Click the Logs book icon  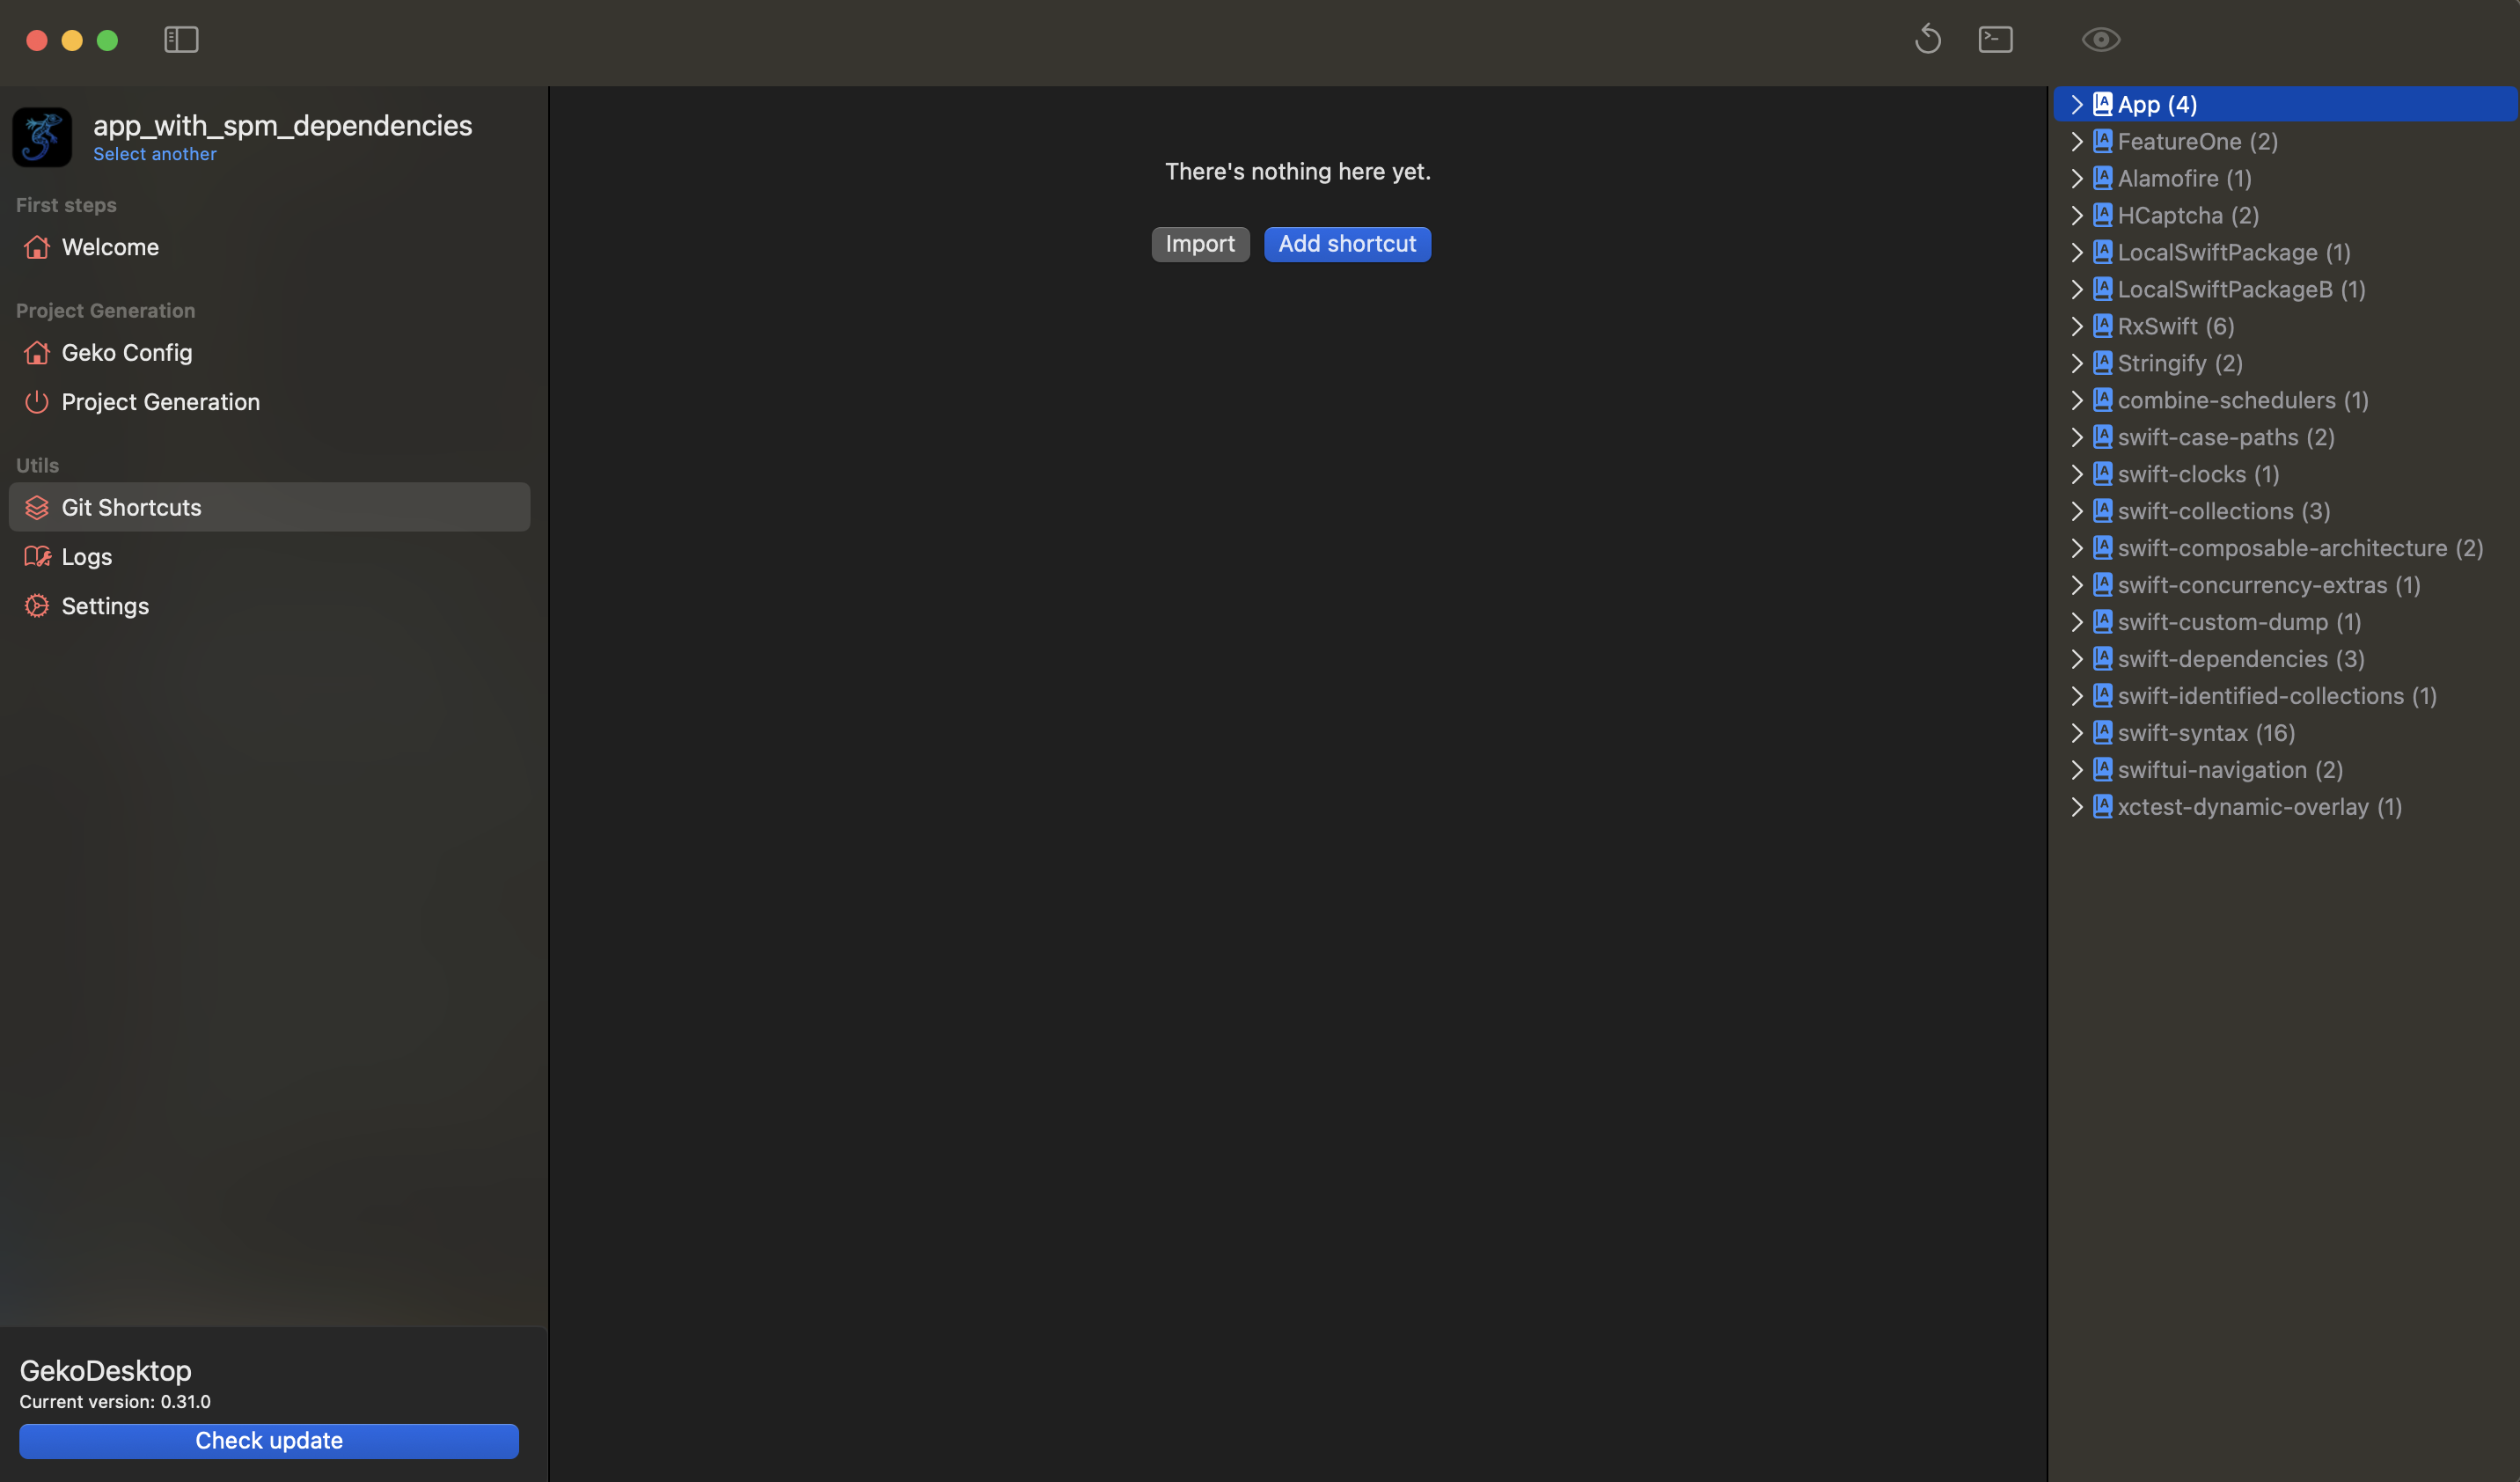(x=37, y=556)
